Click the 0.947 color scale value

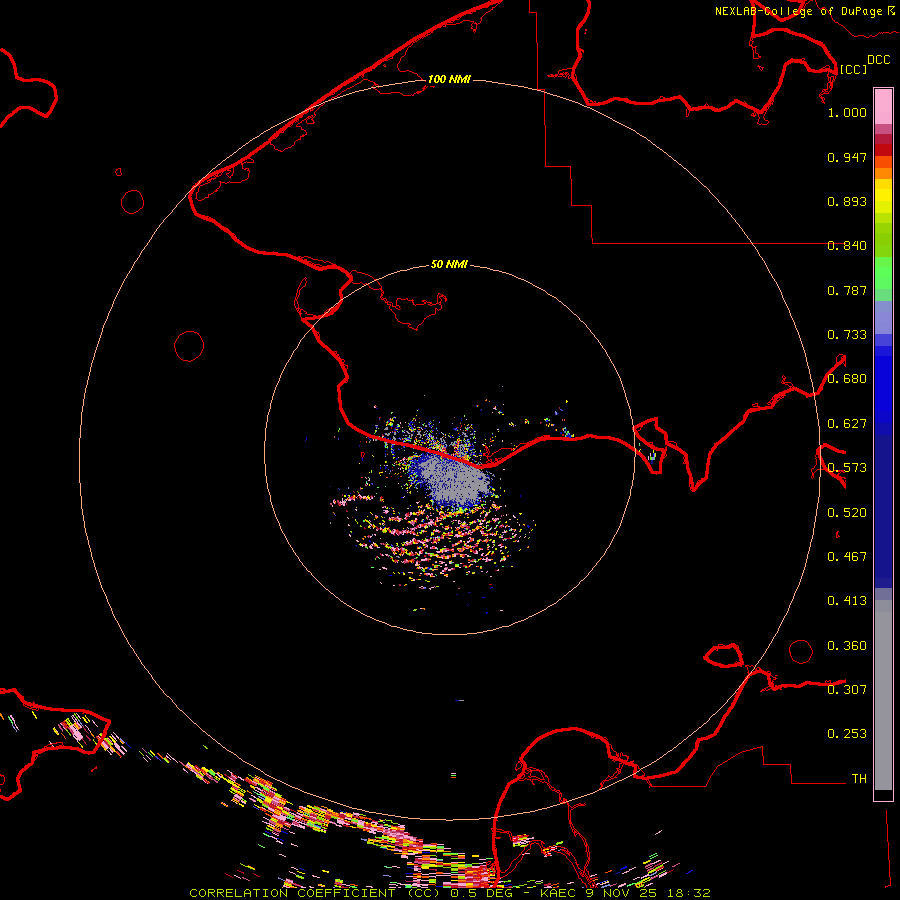pyautogui.click(x=847, y=157)
